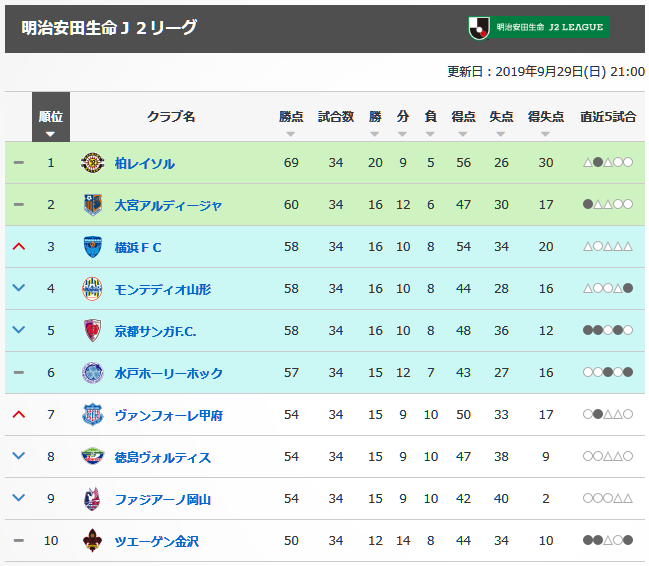
Task: Select the 順位 rank sort header
Action: click(51, 117)
